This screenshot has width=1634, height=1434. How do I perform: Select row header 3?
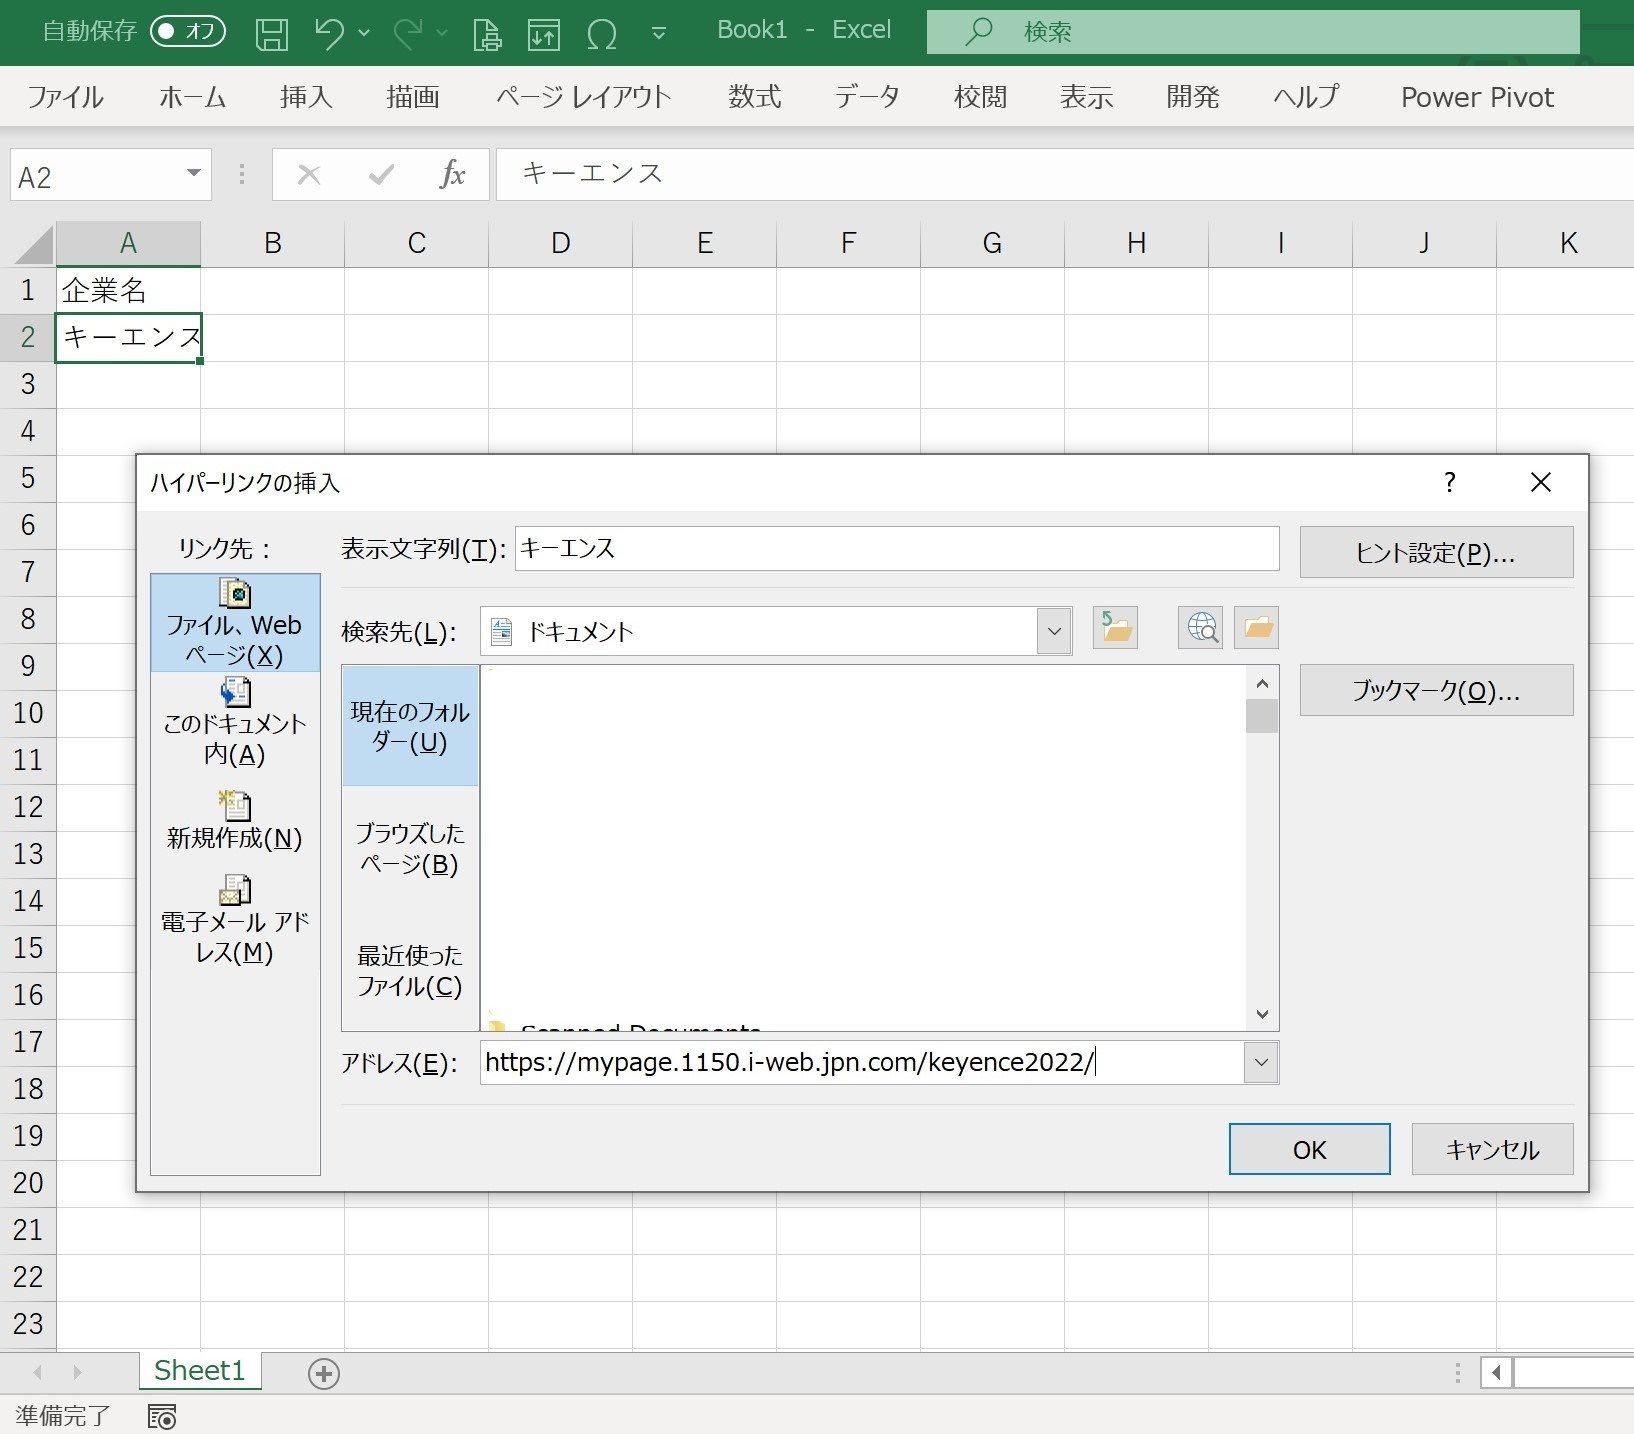(x=28, y=384)
